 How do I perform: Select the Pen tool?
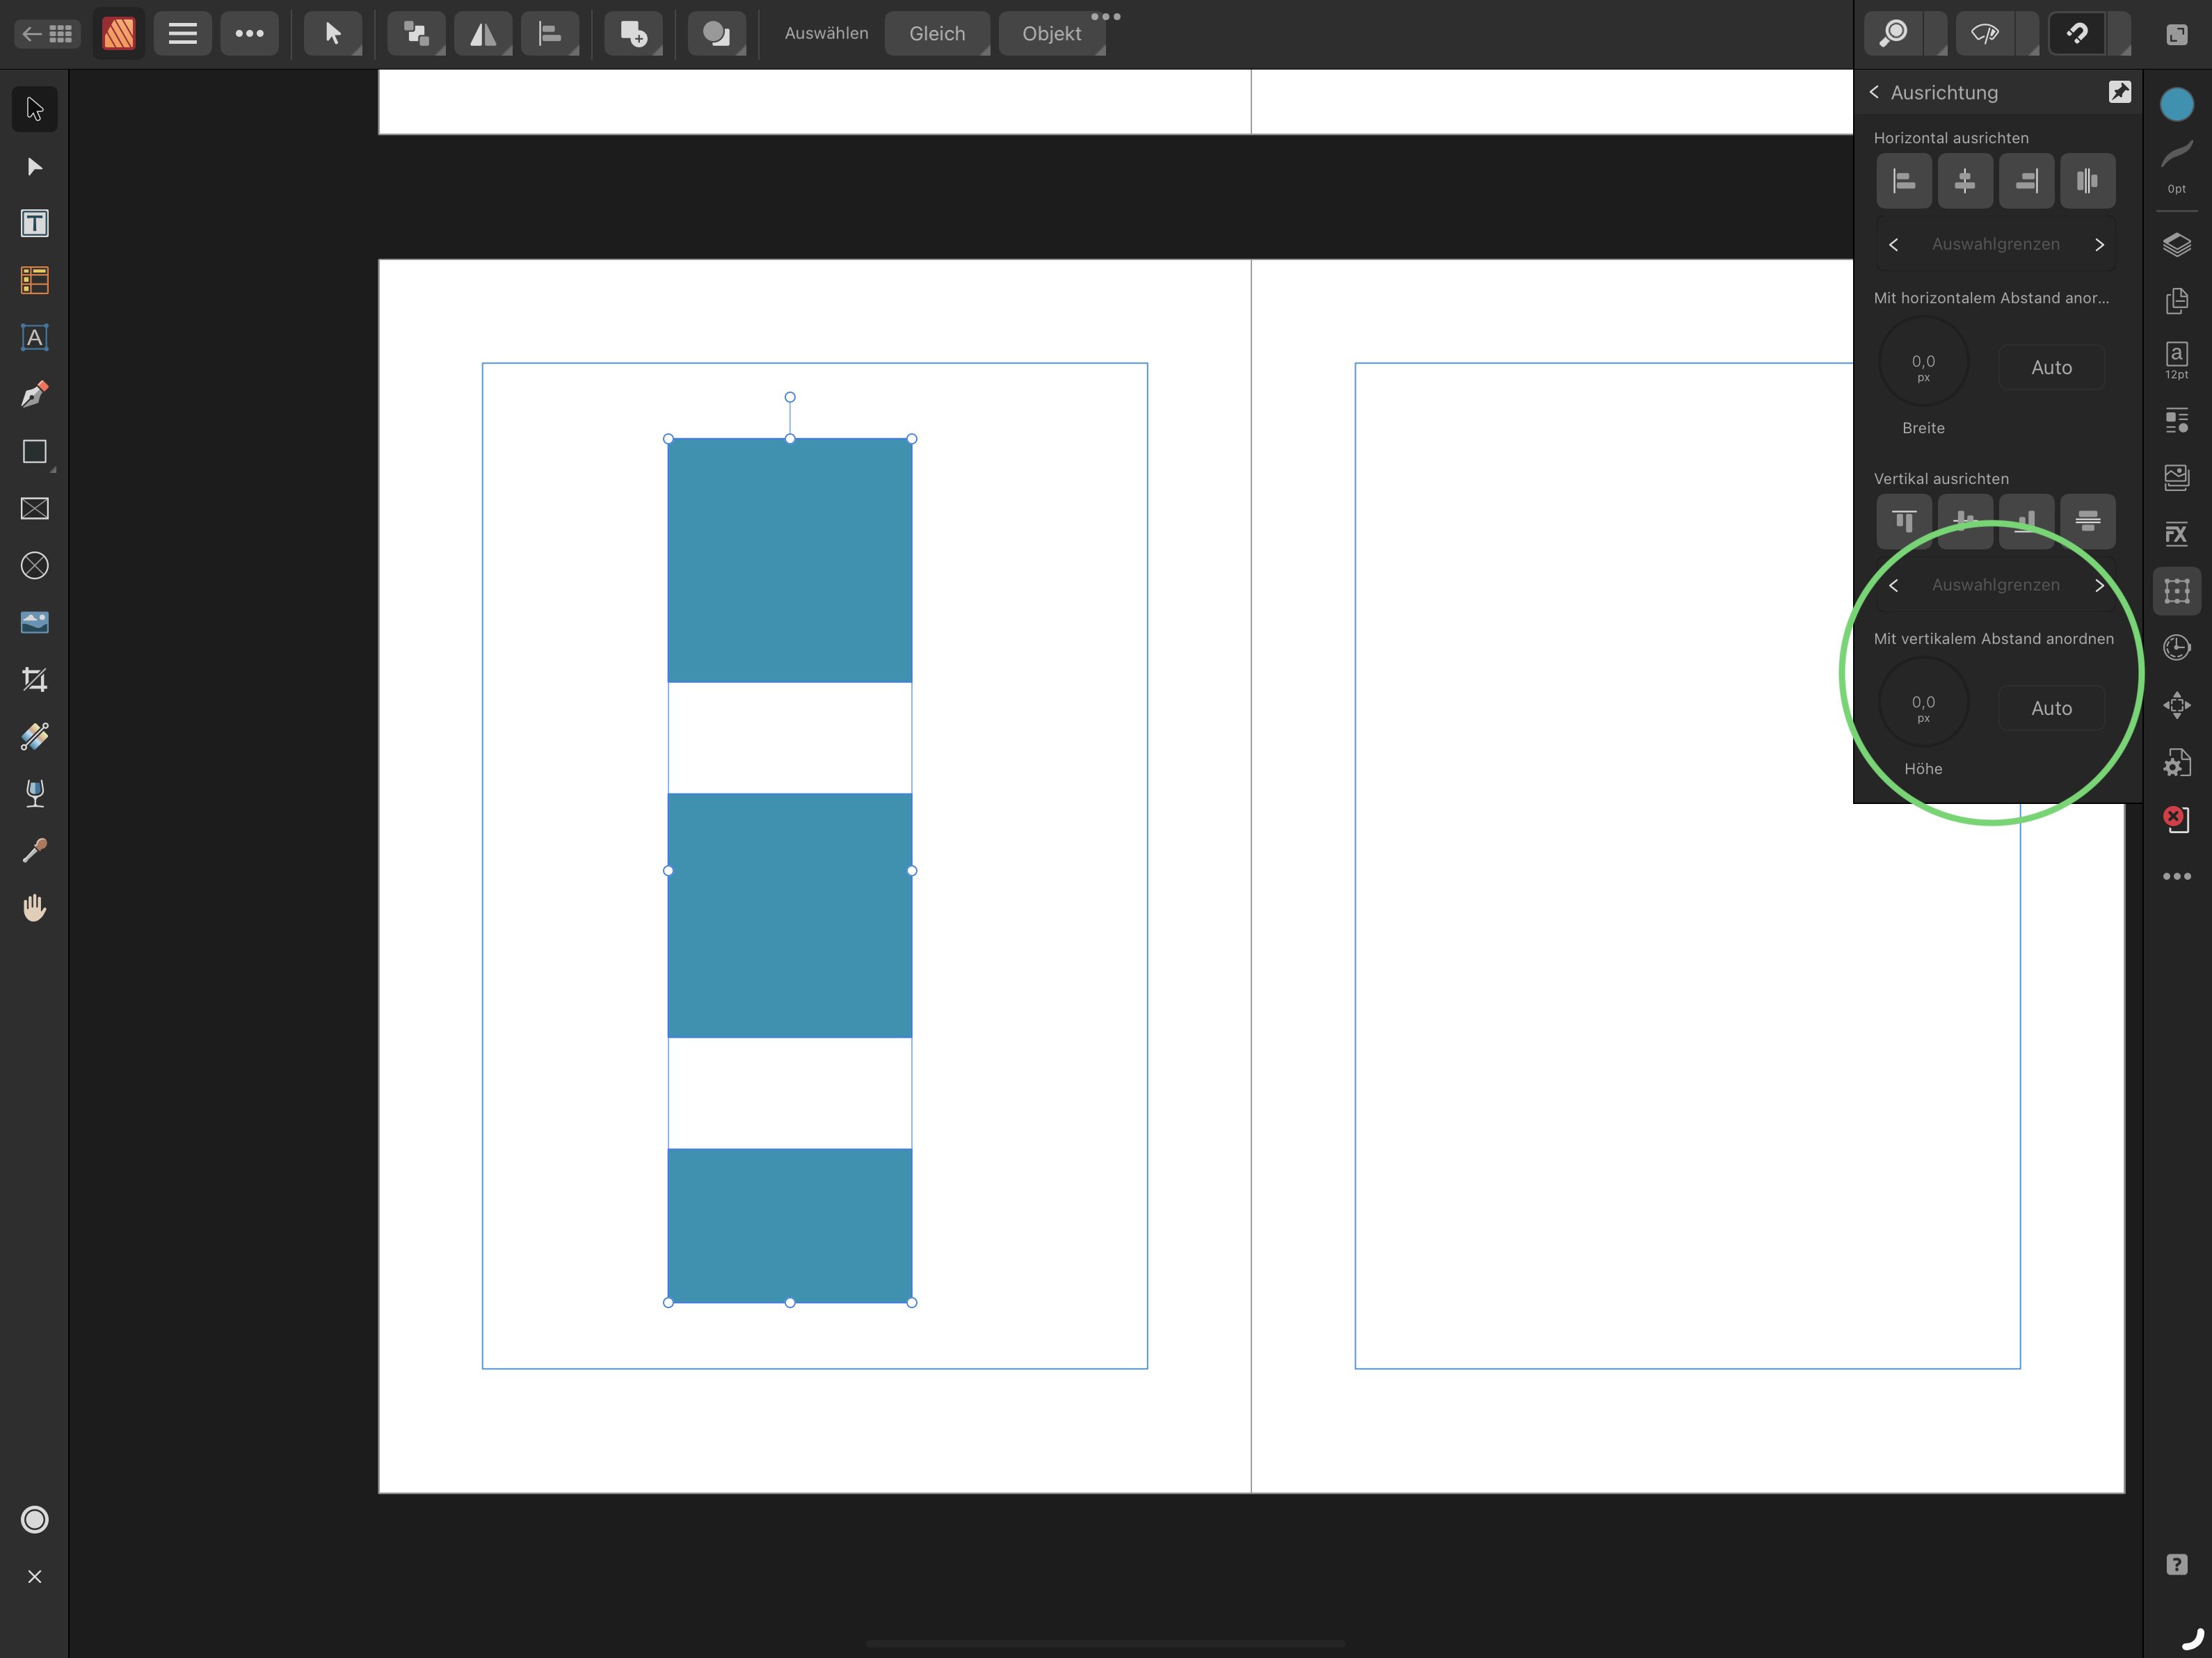[x=34, y=395]
